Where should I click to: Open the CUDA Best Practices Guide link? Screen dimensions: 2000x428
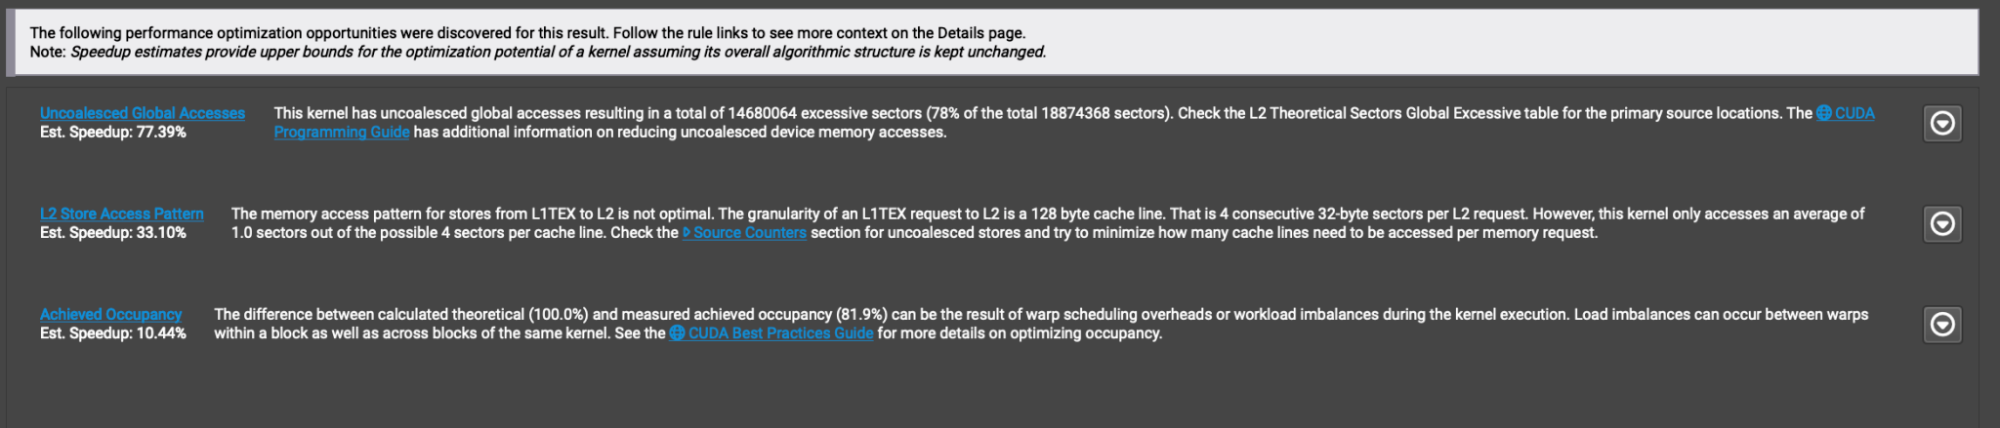click(x=780, y=333)
